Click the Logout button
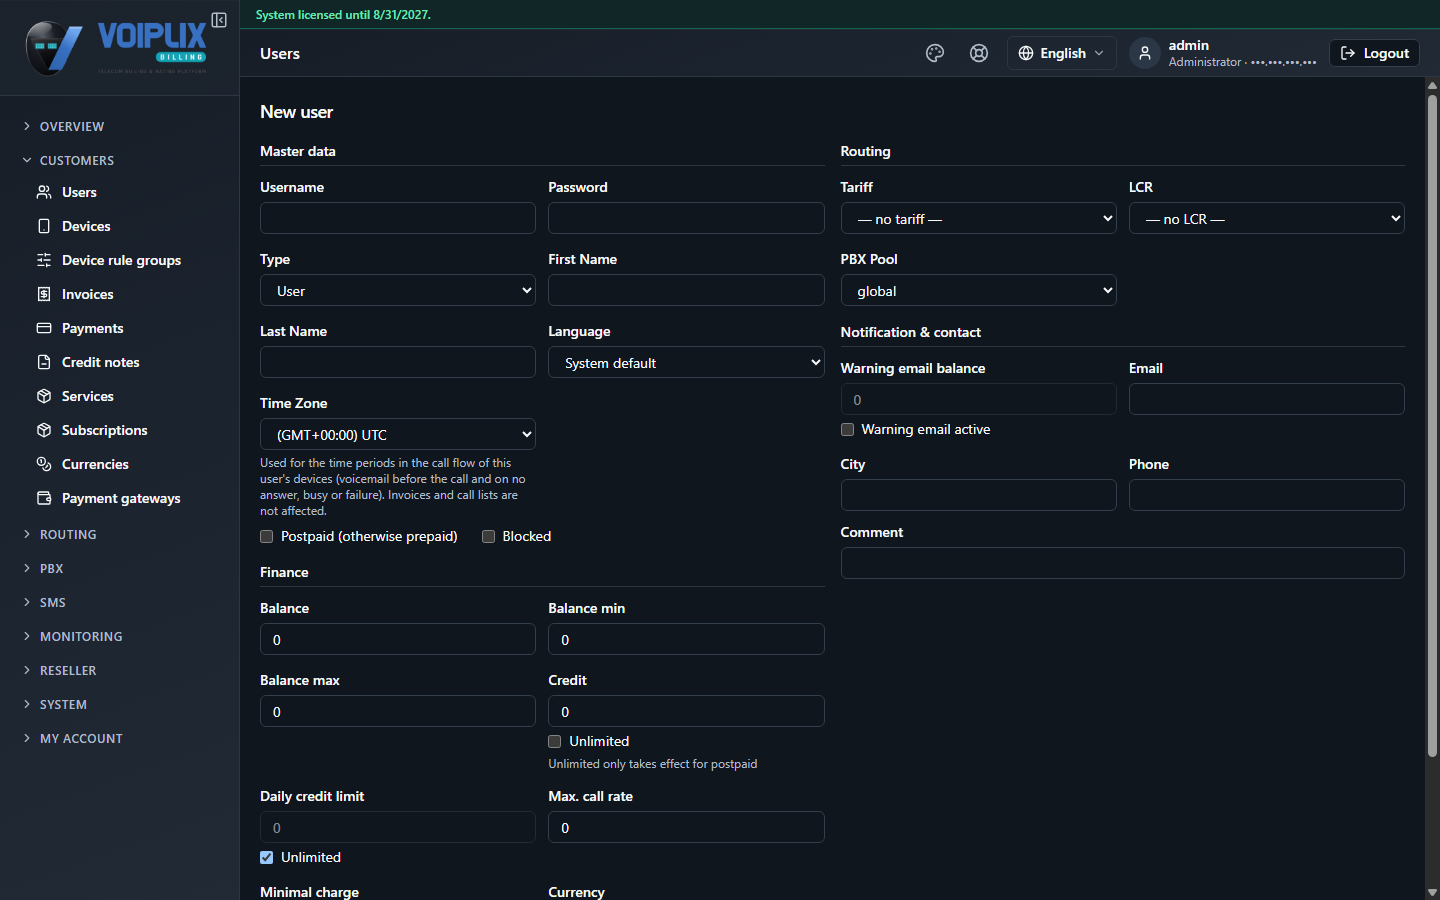1440x900 pixels. [x=1375, y=53]
